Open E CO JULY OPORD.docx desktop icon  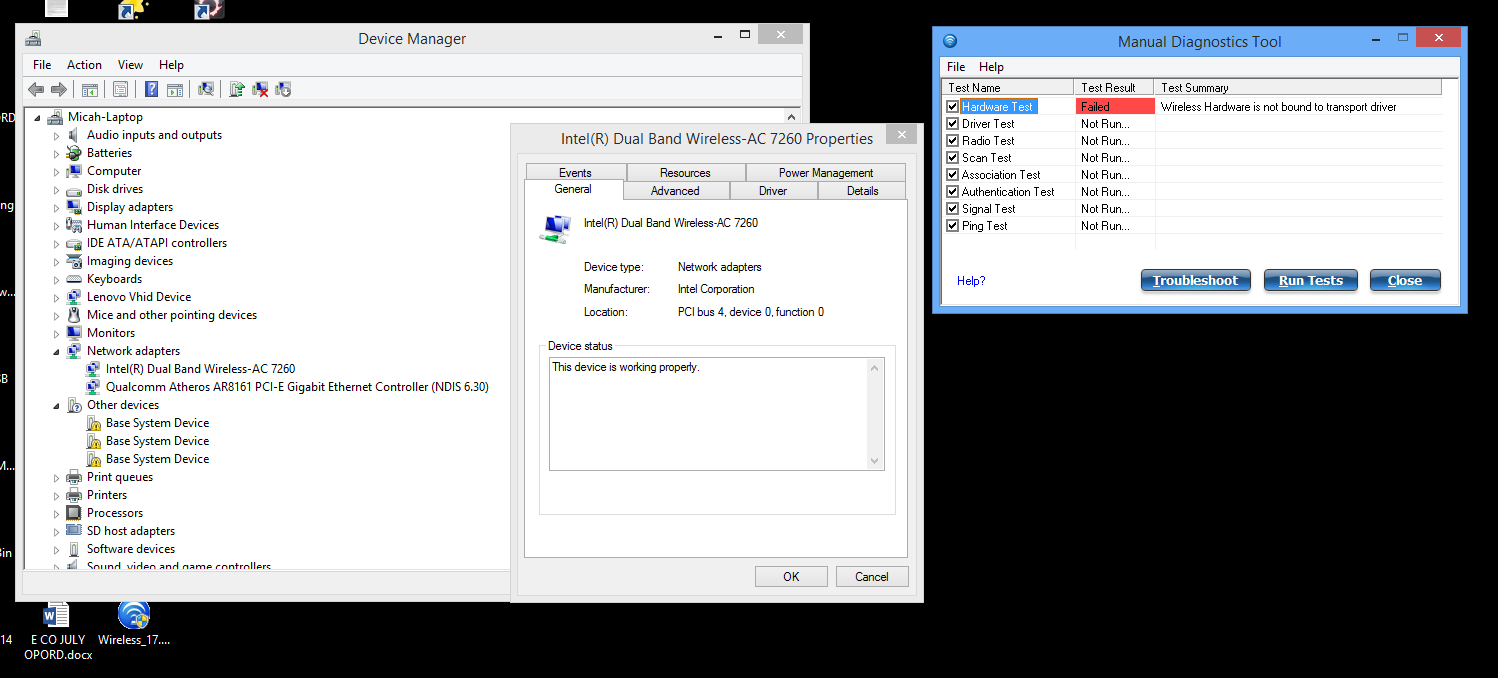pyautogui.click(x=57, y=614)
